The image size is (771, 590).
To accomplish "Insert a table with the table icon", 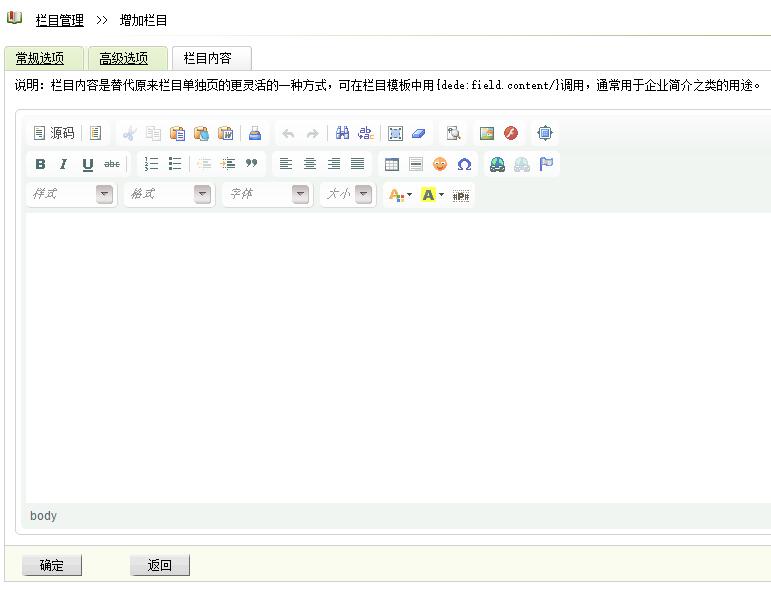I will [x=392, y=164].
